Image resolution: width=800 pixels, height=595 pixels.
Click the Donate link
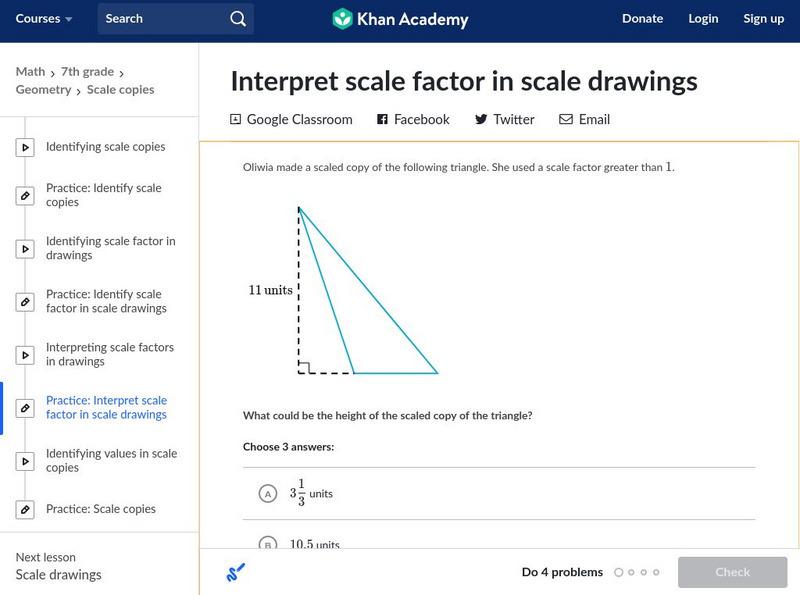[642, 18]
